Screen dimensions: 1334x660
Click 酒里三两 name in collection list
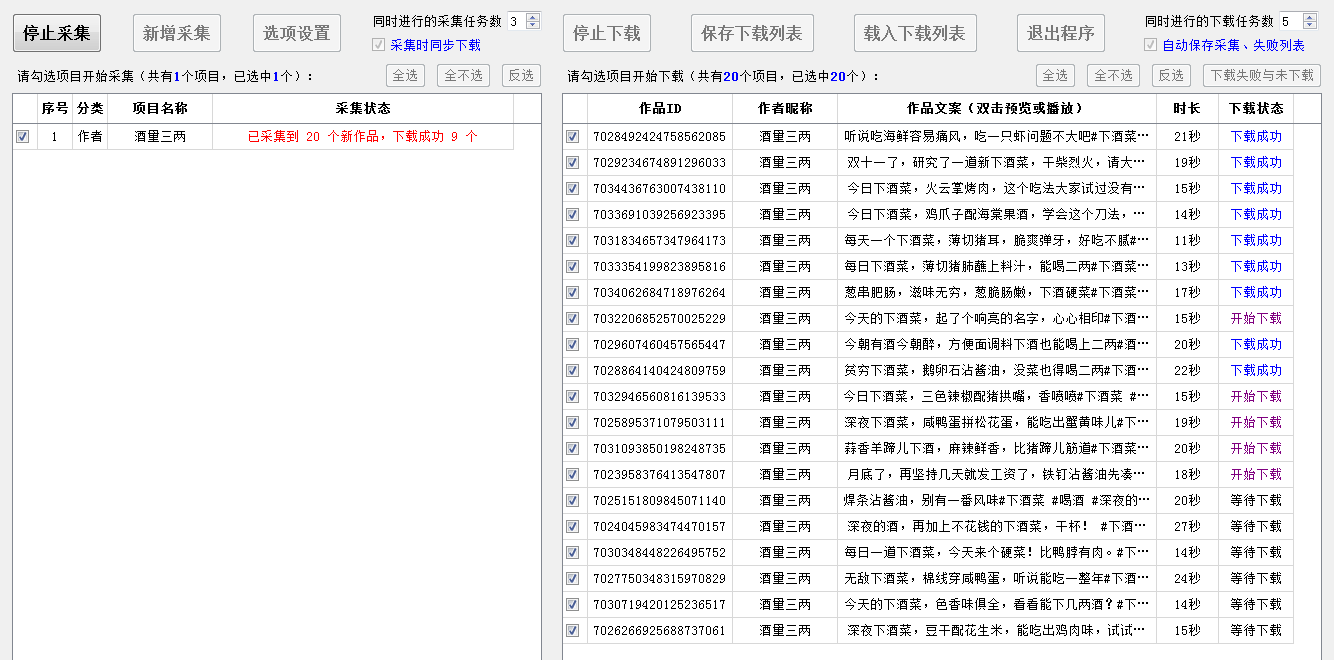160,137
